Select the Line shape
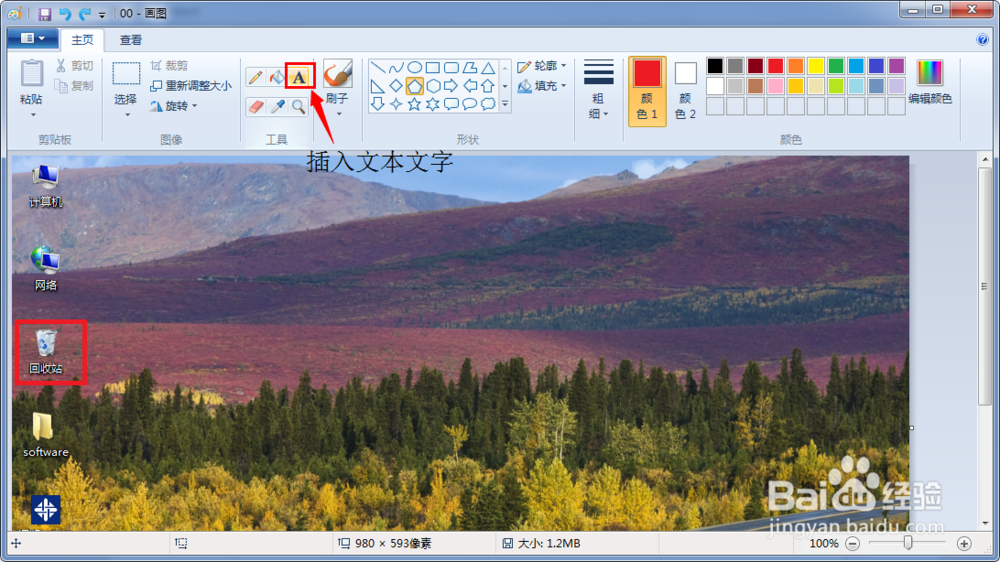 (378, 68)
